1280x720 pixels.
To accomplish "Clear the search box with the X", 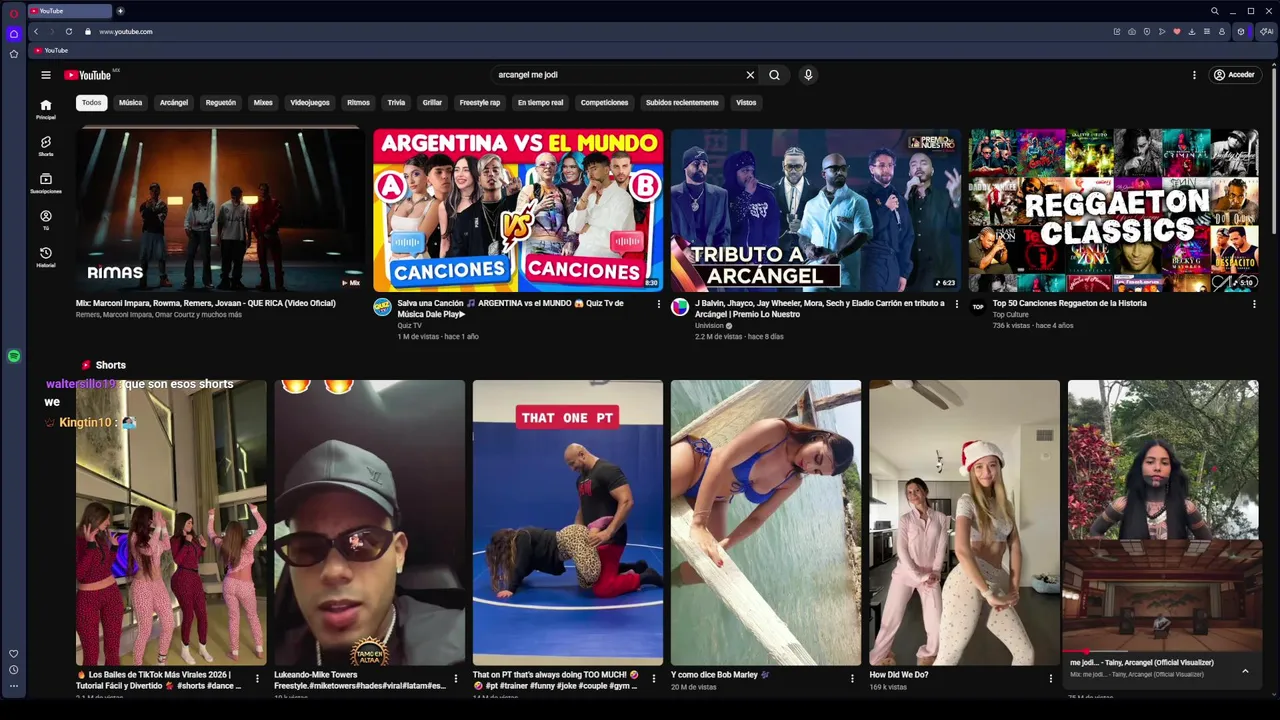I will pos(750,75).
